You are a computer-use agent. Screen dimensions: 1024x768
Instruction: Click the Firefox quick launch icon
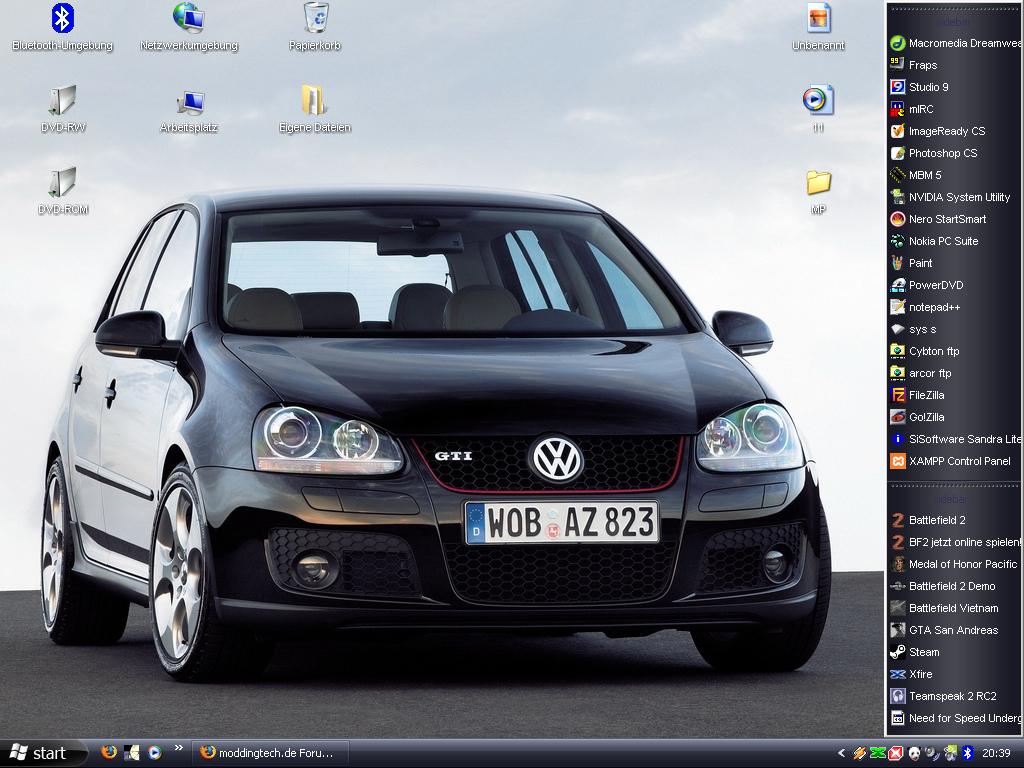point(109,752)
